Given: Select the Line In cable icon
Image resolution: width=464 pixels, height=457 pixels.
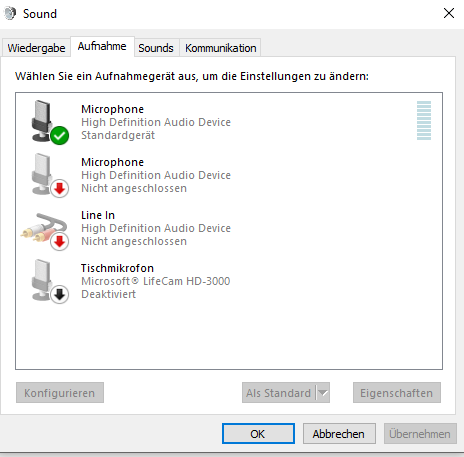Looking at the screenshot, I should (x=45, y=231).
